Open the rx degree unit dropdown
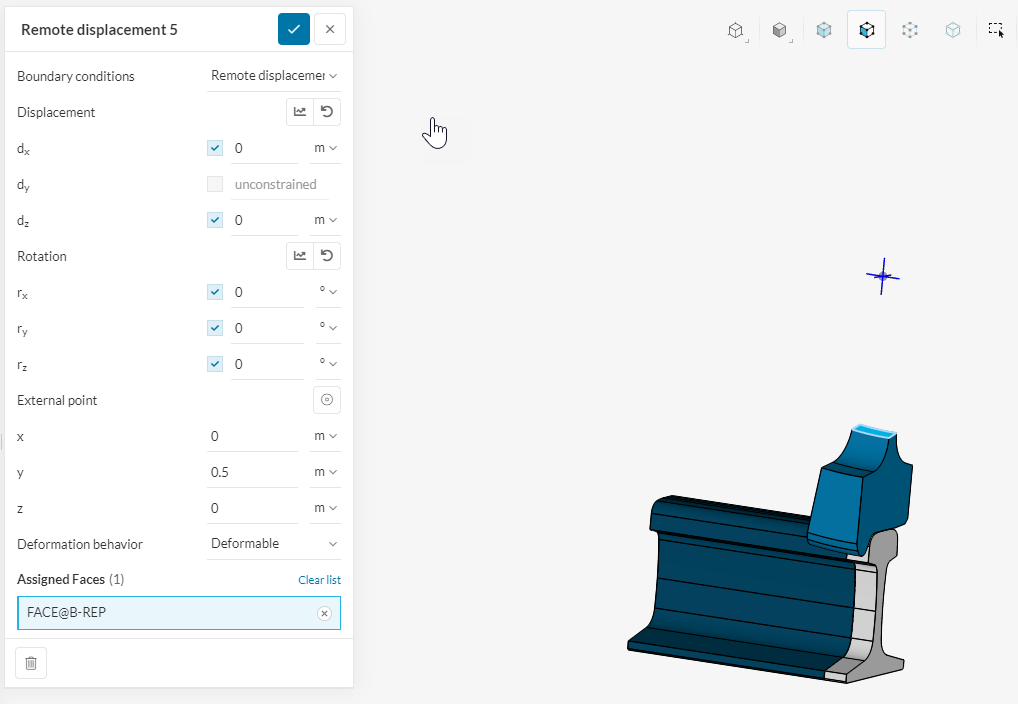The width and height of the screenshot is (1018, 704). coord(328,292)
